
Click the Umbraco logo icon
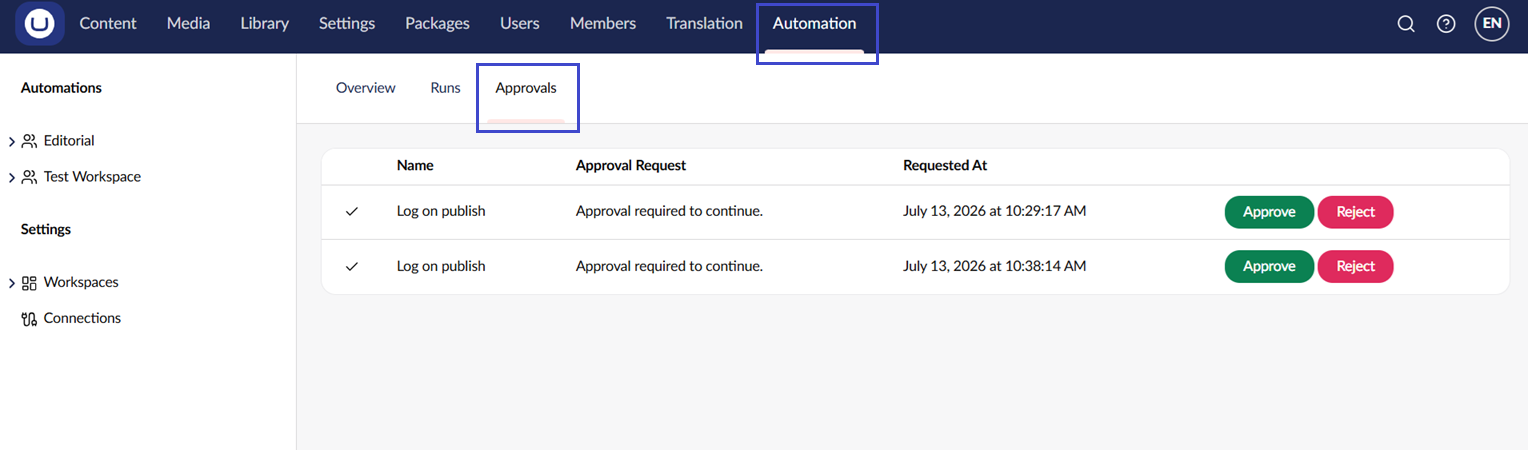point(40,23)
